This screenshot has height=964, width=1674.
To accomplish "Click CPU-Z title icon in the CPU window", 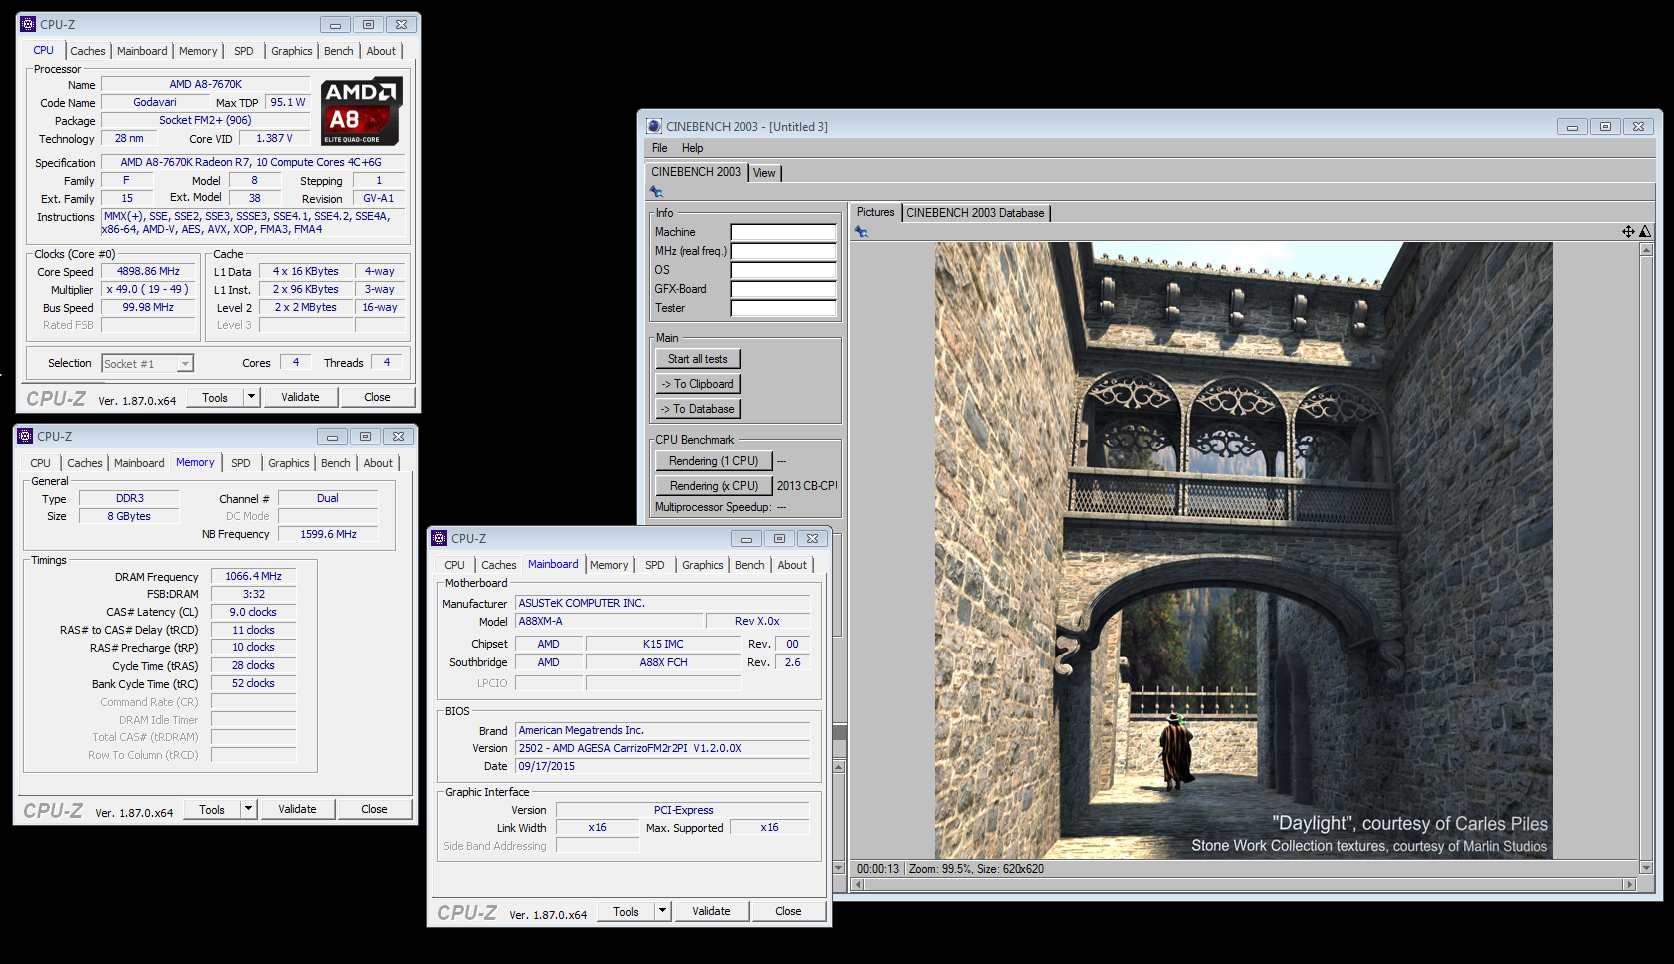I will coord(28,24).
